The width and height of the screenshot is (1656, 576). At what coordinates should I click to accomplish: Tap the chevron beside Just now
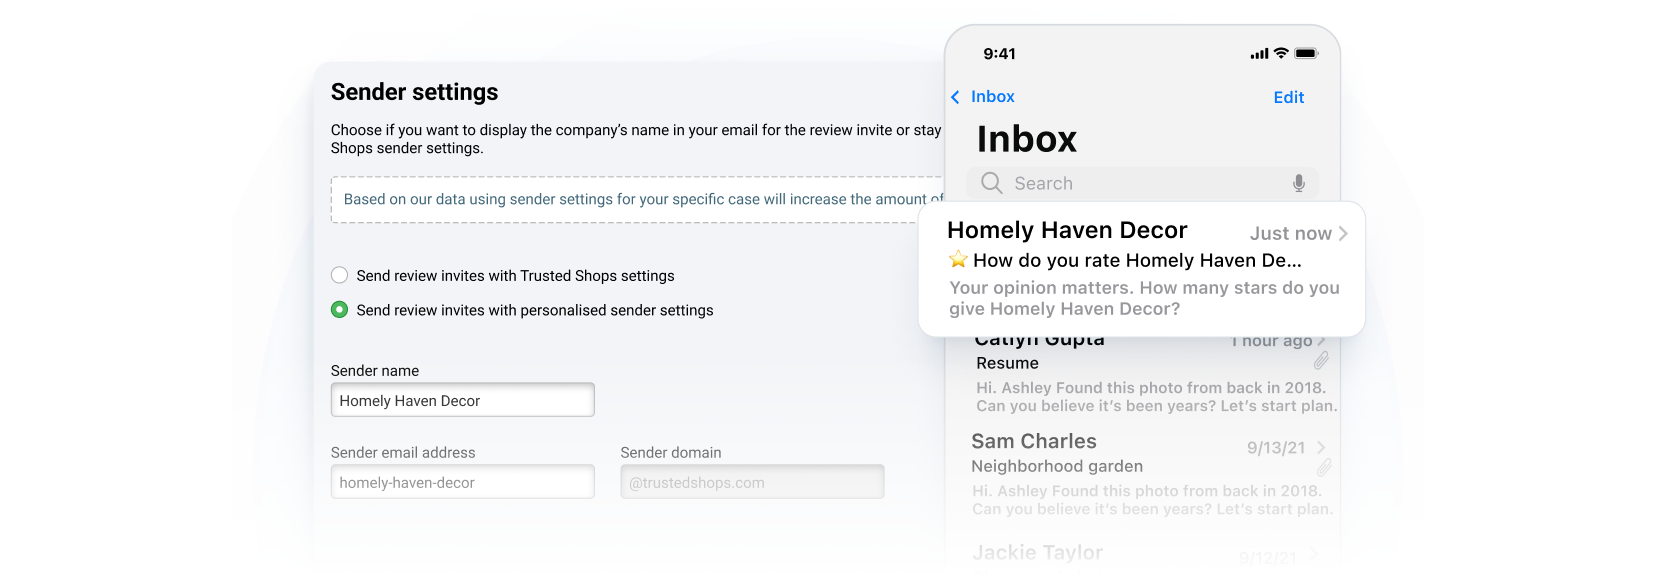click(x=1343, y=233)
